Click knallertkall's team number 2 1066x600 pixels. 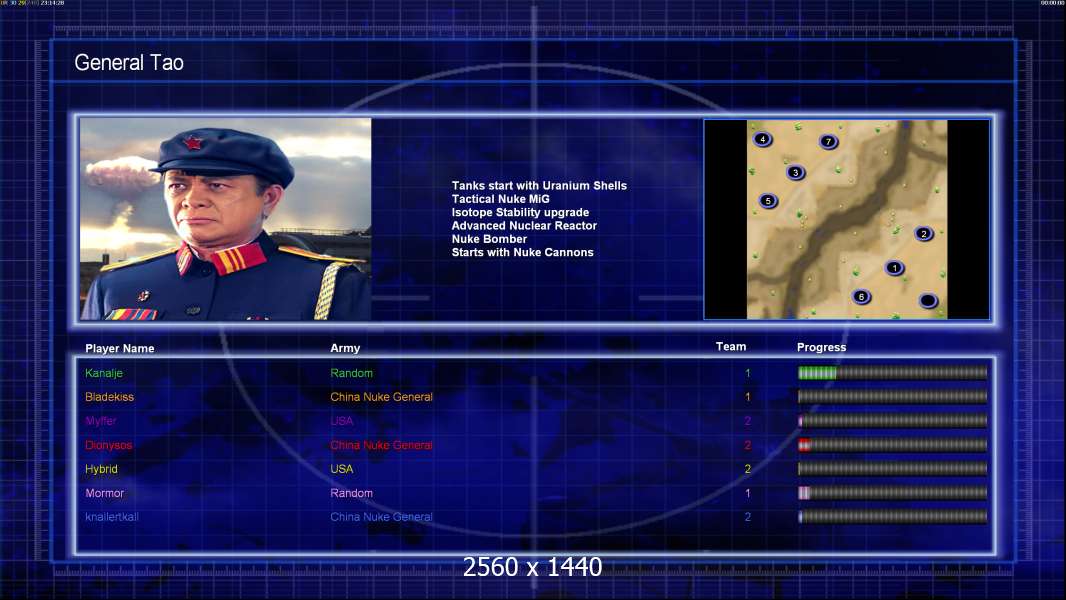coord(748,517)
